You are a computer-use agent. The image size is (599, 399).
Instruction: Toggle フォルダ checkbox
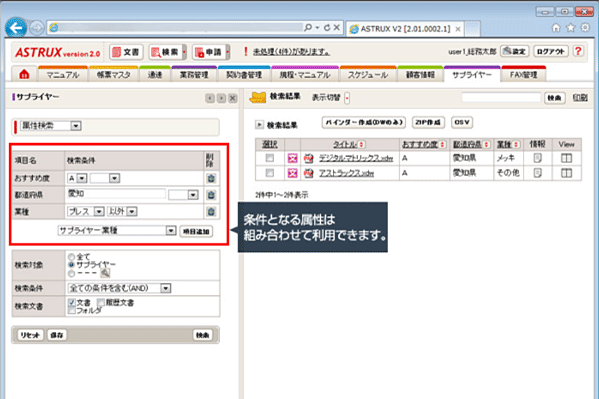coord(71,310)
